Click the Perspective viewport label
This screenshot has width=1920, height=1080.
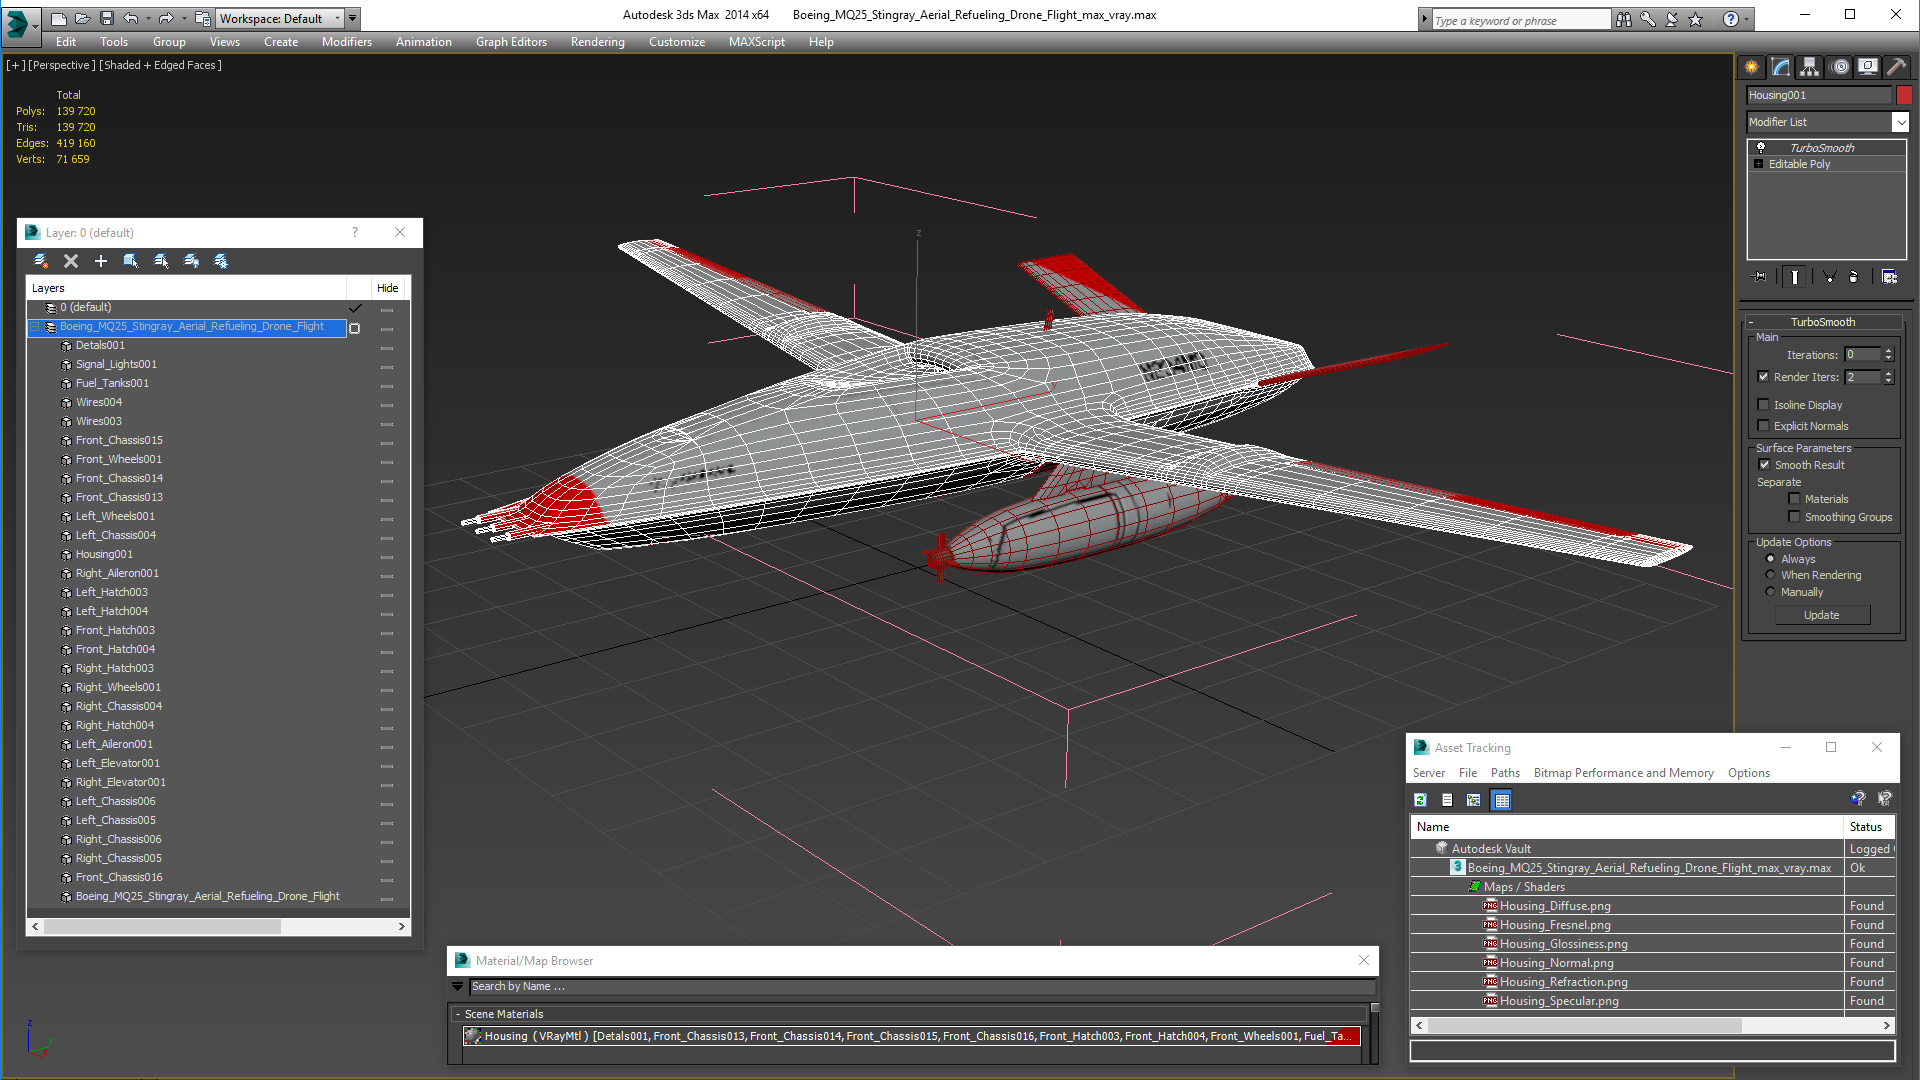(62, 65)
